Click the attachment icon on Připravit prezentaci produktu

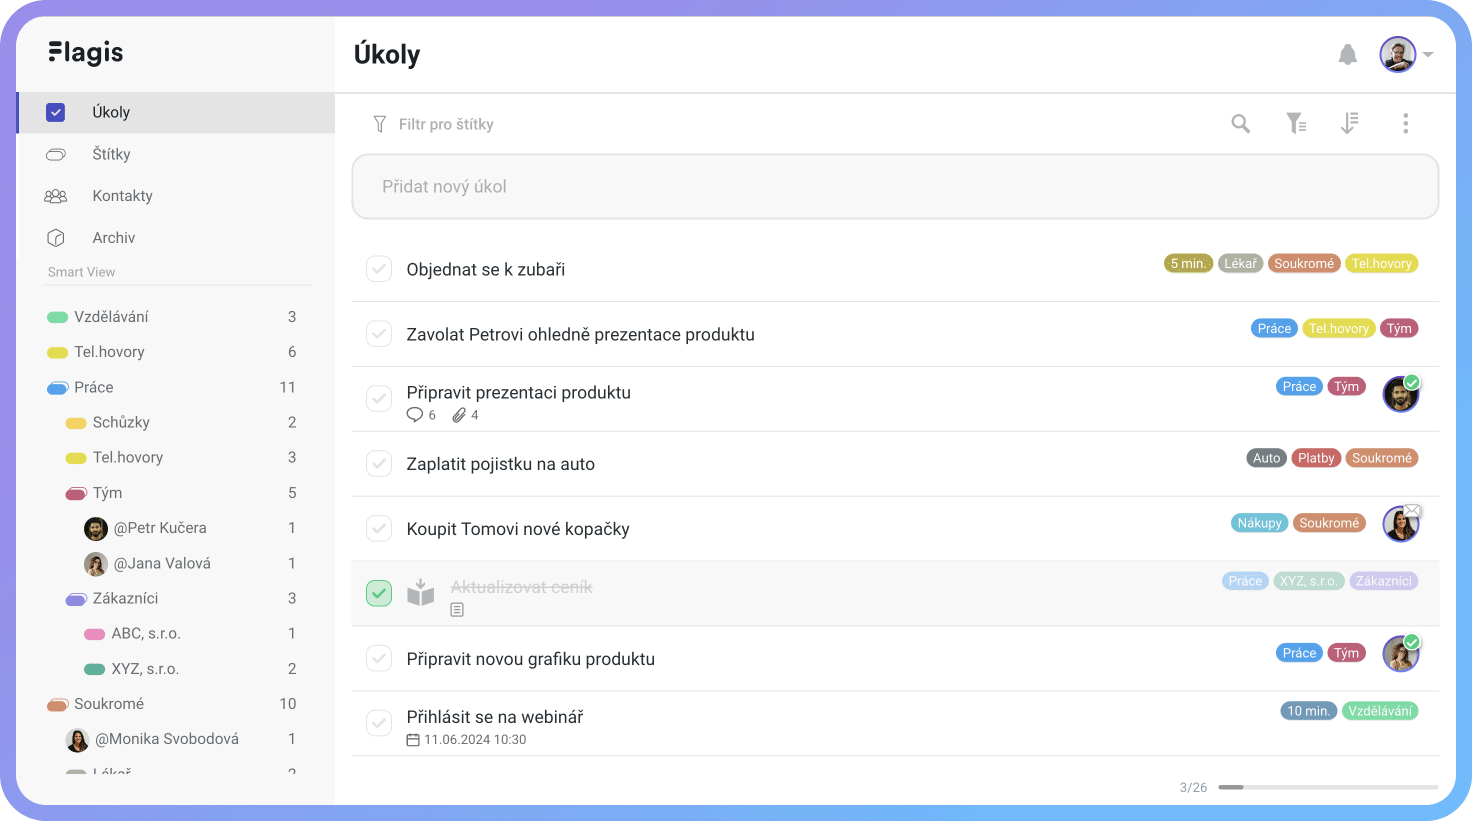point(459,415)
